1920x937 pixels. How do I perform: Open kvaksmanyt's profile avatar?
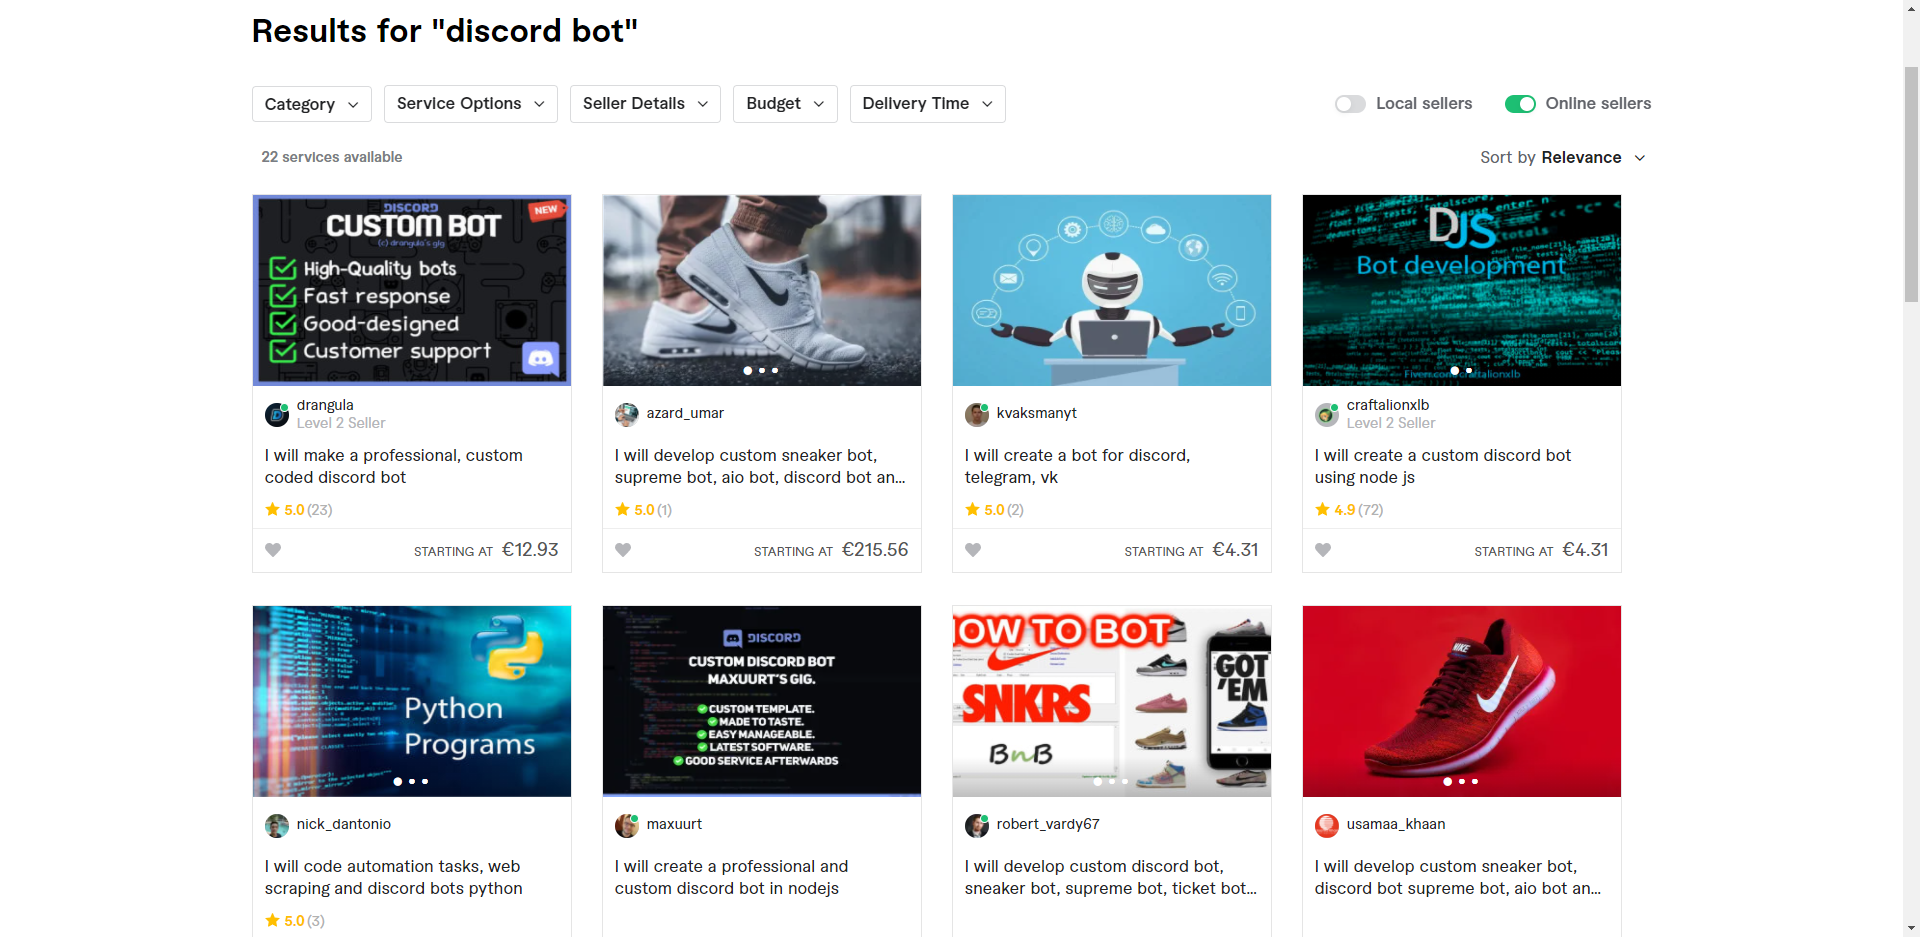(x=977, y=414)
